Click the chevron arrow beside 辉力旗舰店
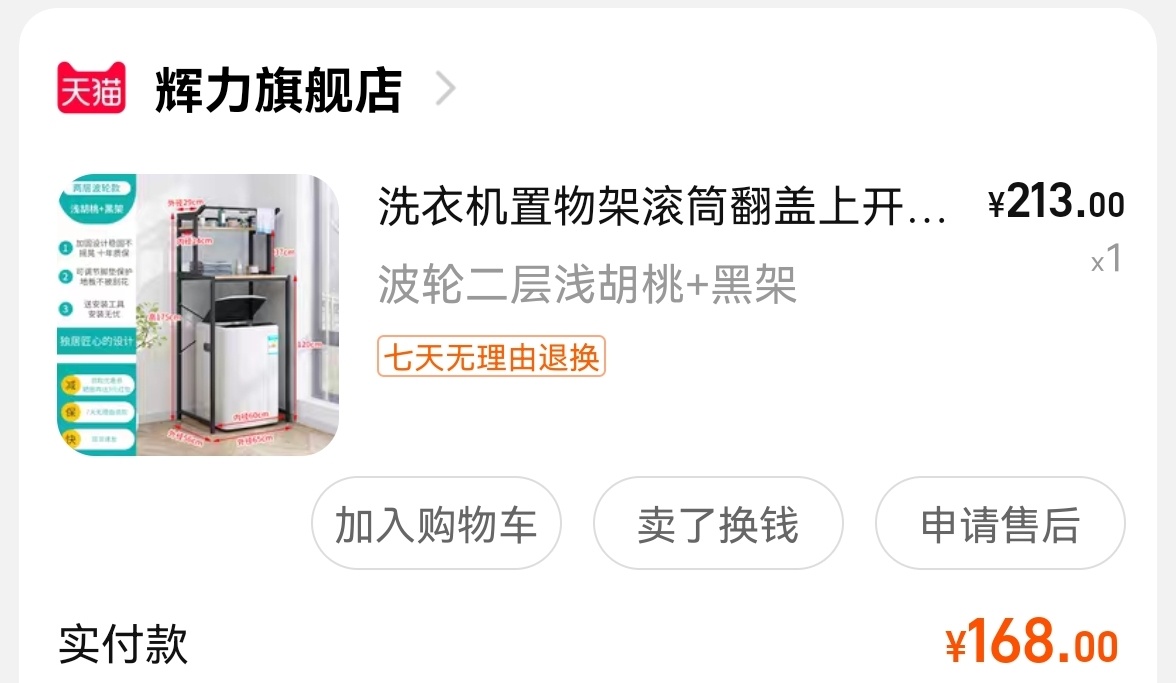This screenshot has height=683, width=1176. pyautogui.click(x=446, y=88)
